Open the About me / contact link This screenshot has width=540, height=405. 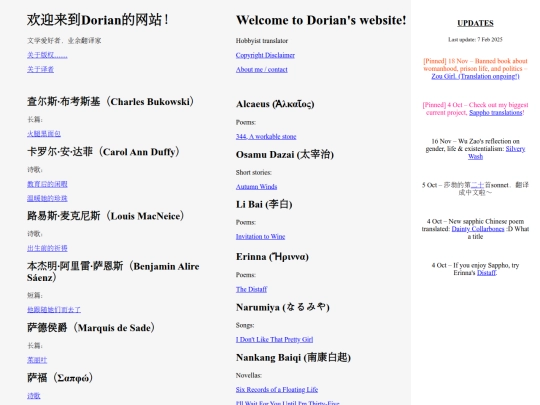click(262, 69)
